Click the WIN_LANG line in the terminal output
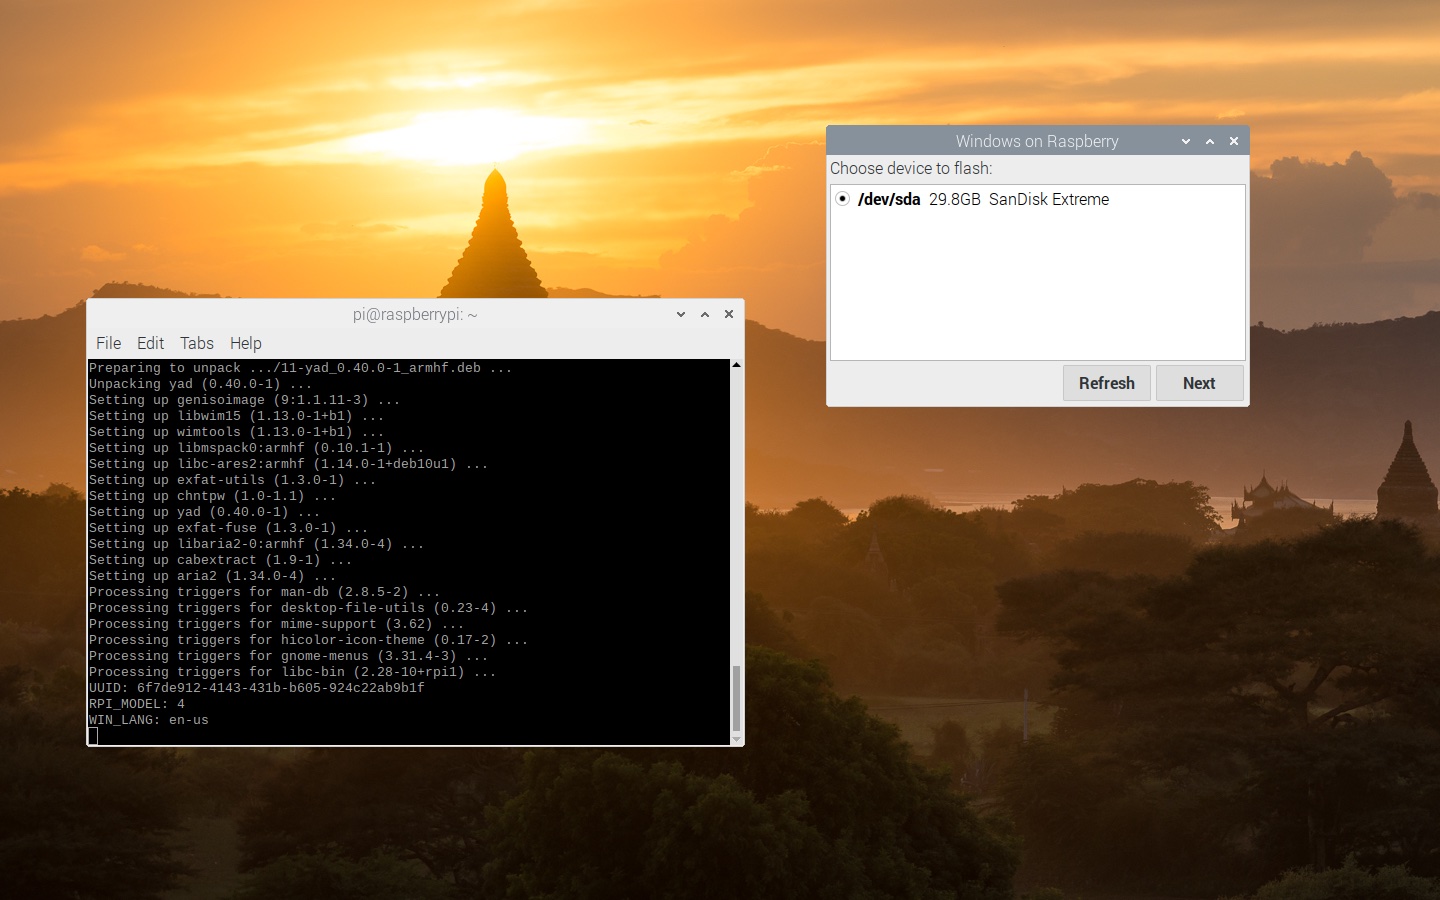 click(x=148, y=720)
